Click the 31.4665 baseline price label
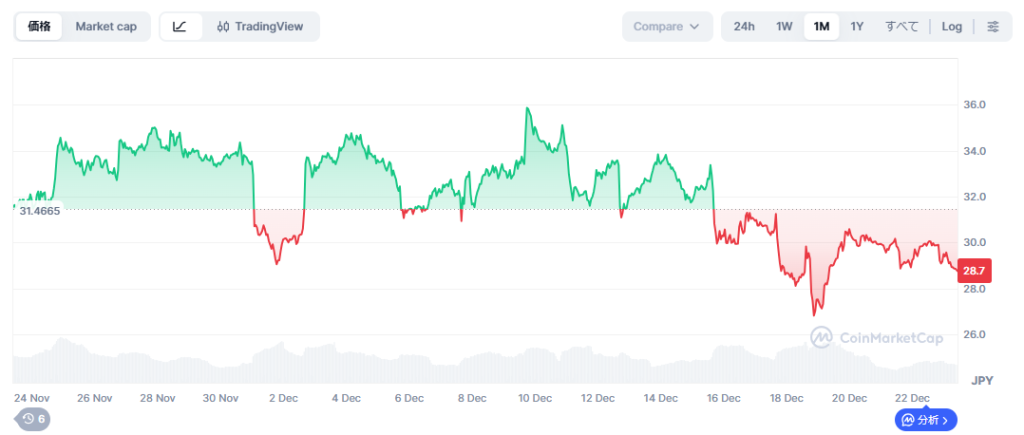Image resolution: width=1024 pixels, height=435 pixels. pos(40,211)
